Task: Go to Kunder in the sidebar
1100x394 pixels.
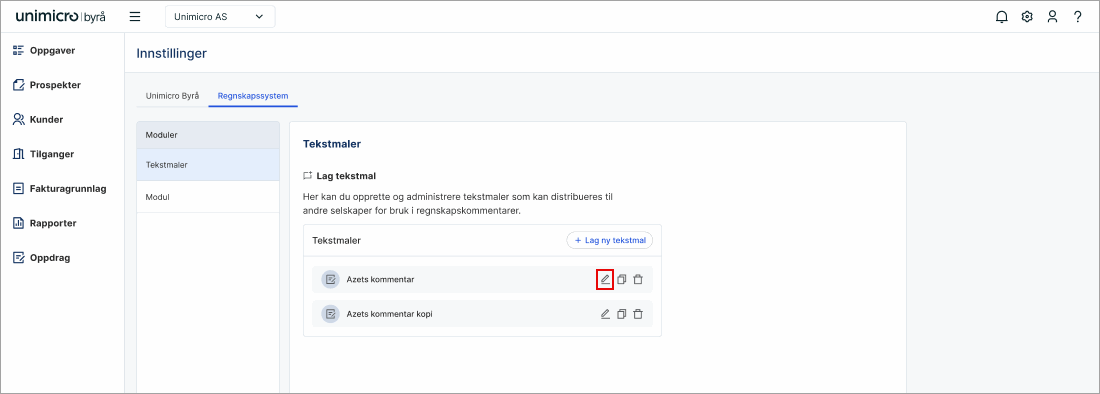Action: 46,119
